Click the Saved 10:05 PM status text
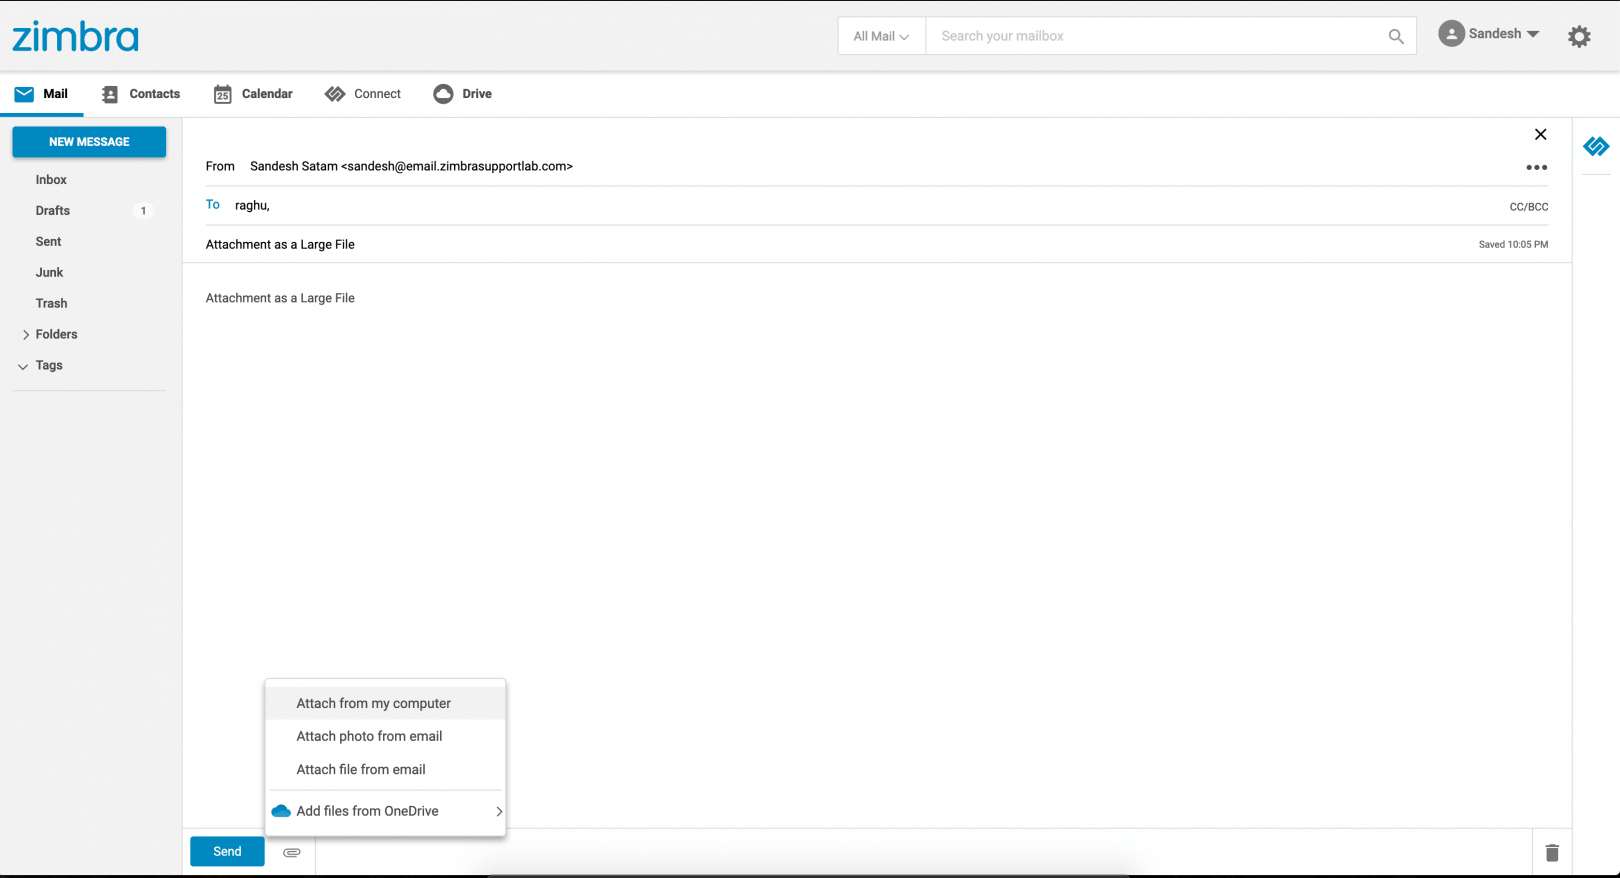The width and height of the screenshot is (1620, 878). (1513, 244)
